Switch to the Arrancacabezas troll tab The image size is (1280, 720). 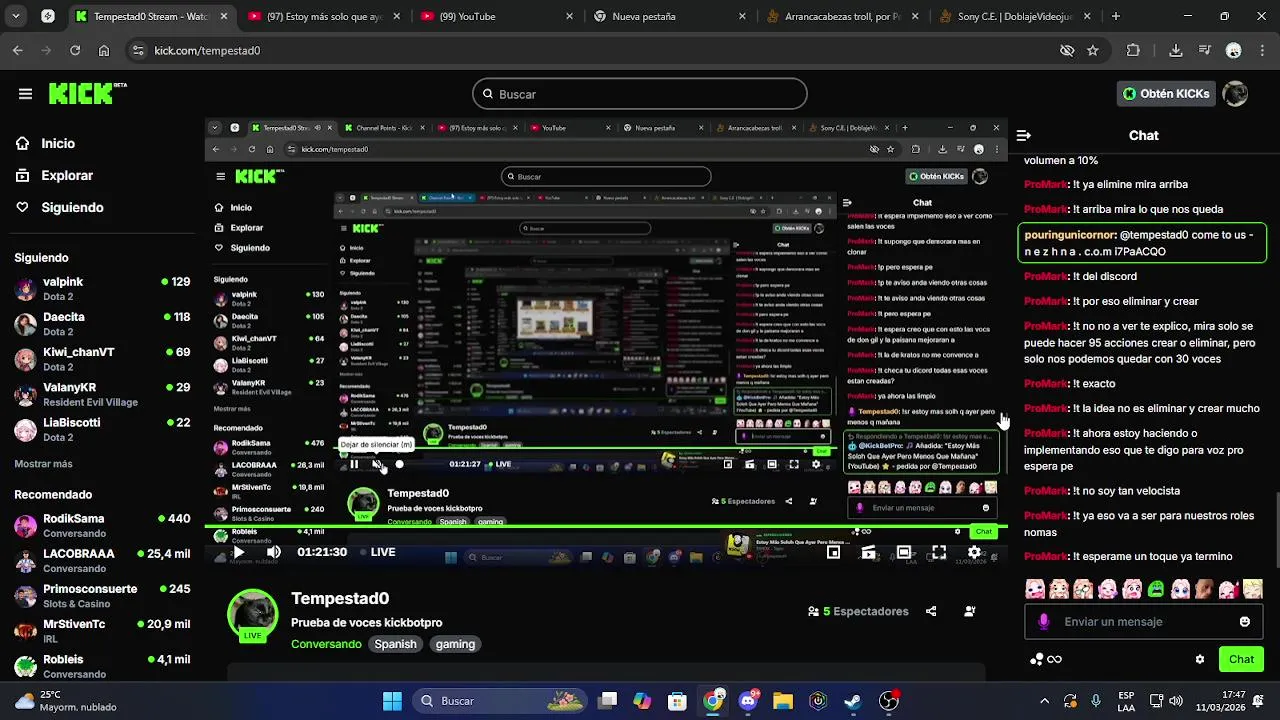click(843, 16)
